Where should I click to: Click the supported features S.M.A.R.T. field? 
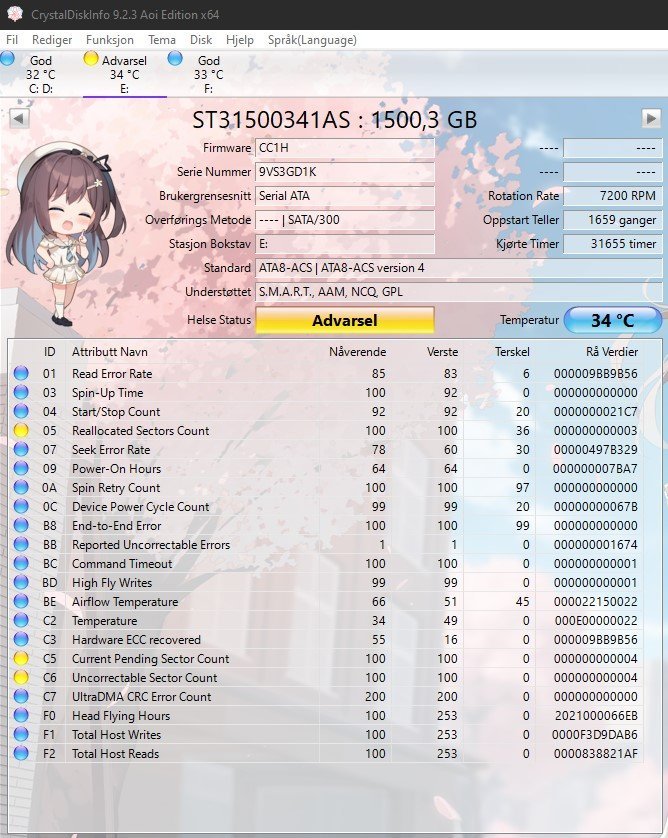(x=459, y=292)
